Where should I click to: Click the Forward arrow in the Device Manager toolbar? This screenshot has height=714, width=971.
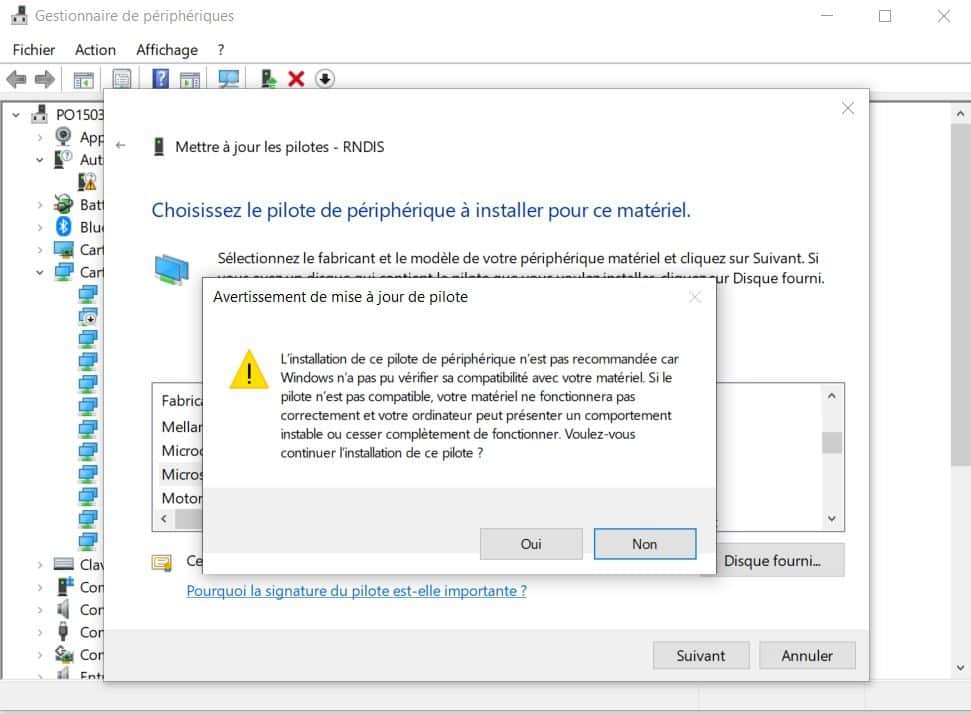coord(45,79)
